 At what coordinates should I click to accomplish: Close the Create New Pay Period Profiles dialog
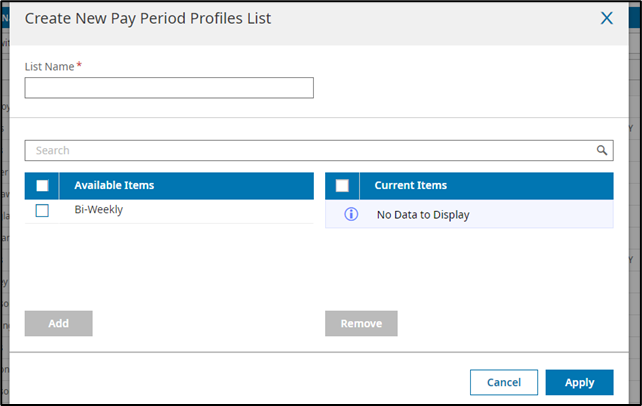[606, 18]
